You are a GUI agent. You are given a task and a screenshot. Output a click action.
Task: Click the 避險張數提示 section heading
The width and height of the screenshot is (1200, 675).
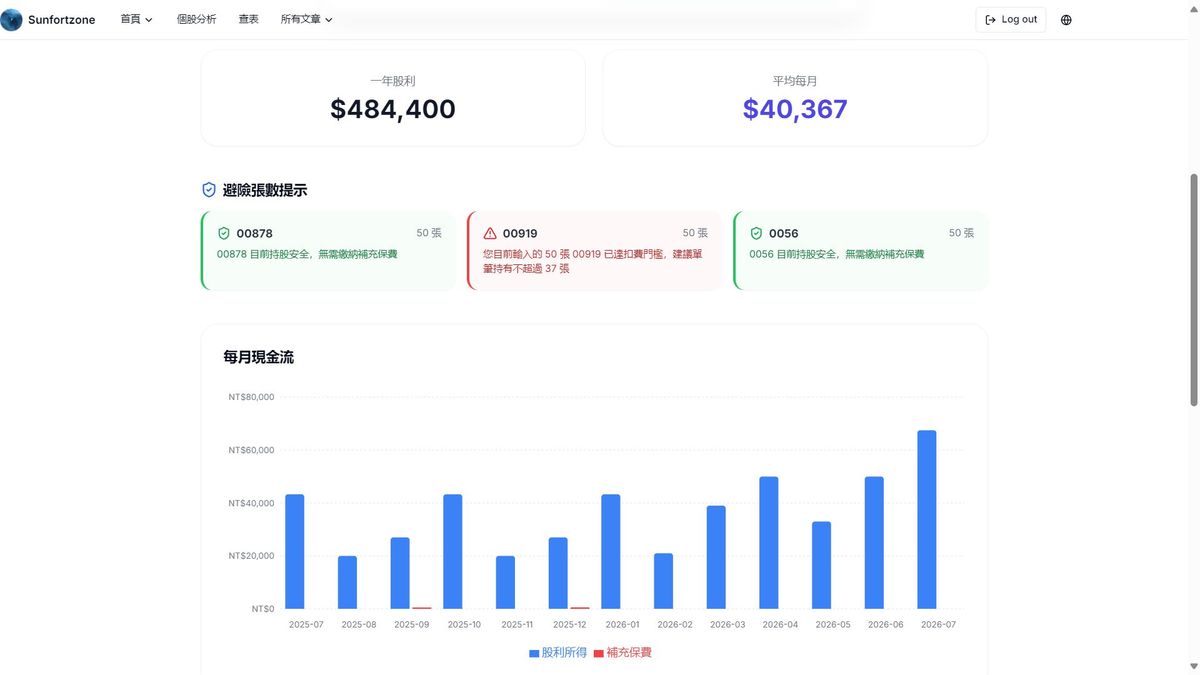tap(265, 190)
